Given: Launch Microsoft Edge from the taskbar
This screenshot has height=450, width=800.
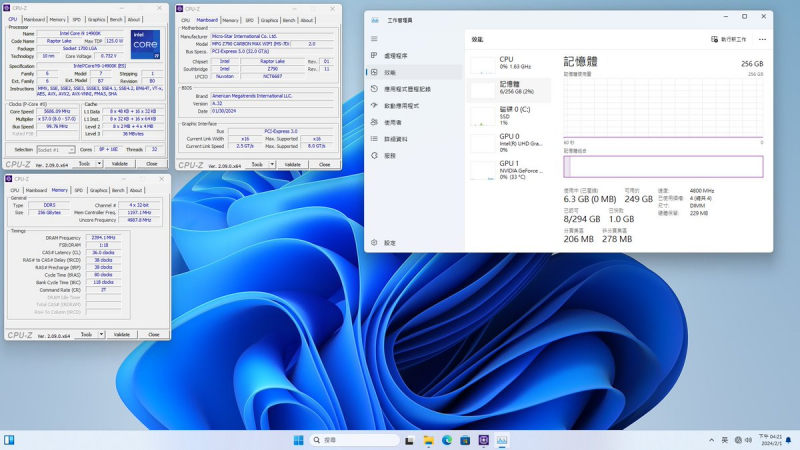Looking at the screenshot, I should pos(447,440).
